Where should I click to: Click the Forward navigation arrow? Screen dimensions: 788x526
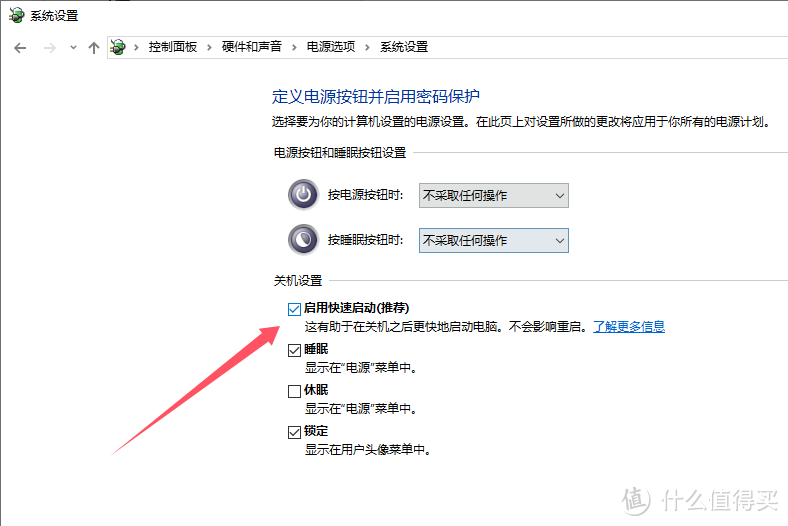(49, 48)
